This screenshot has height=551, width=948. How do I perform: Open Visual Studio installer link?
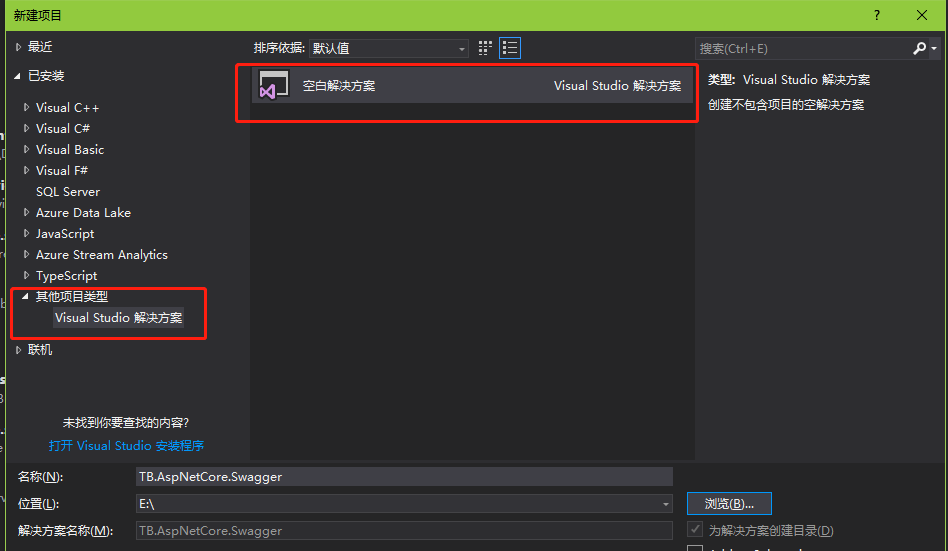[x=126, y=446]
